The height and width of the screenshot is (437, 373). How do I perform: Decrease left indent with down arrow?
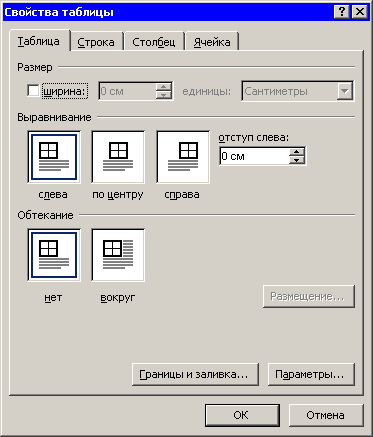pos(297,160)
